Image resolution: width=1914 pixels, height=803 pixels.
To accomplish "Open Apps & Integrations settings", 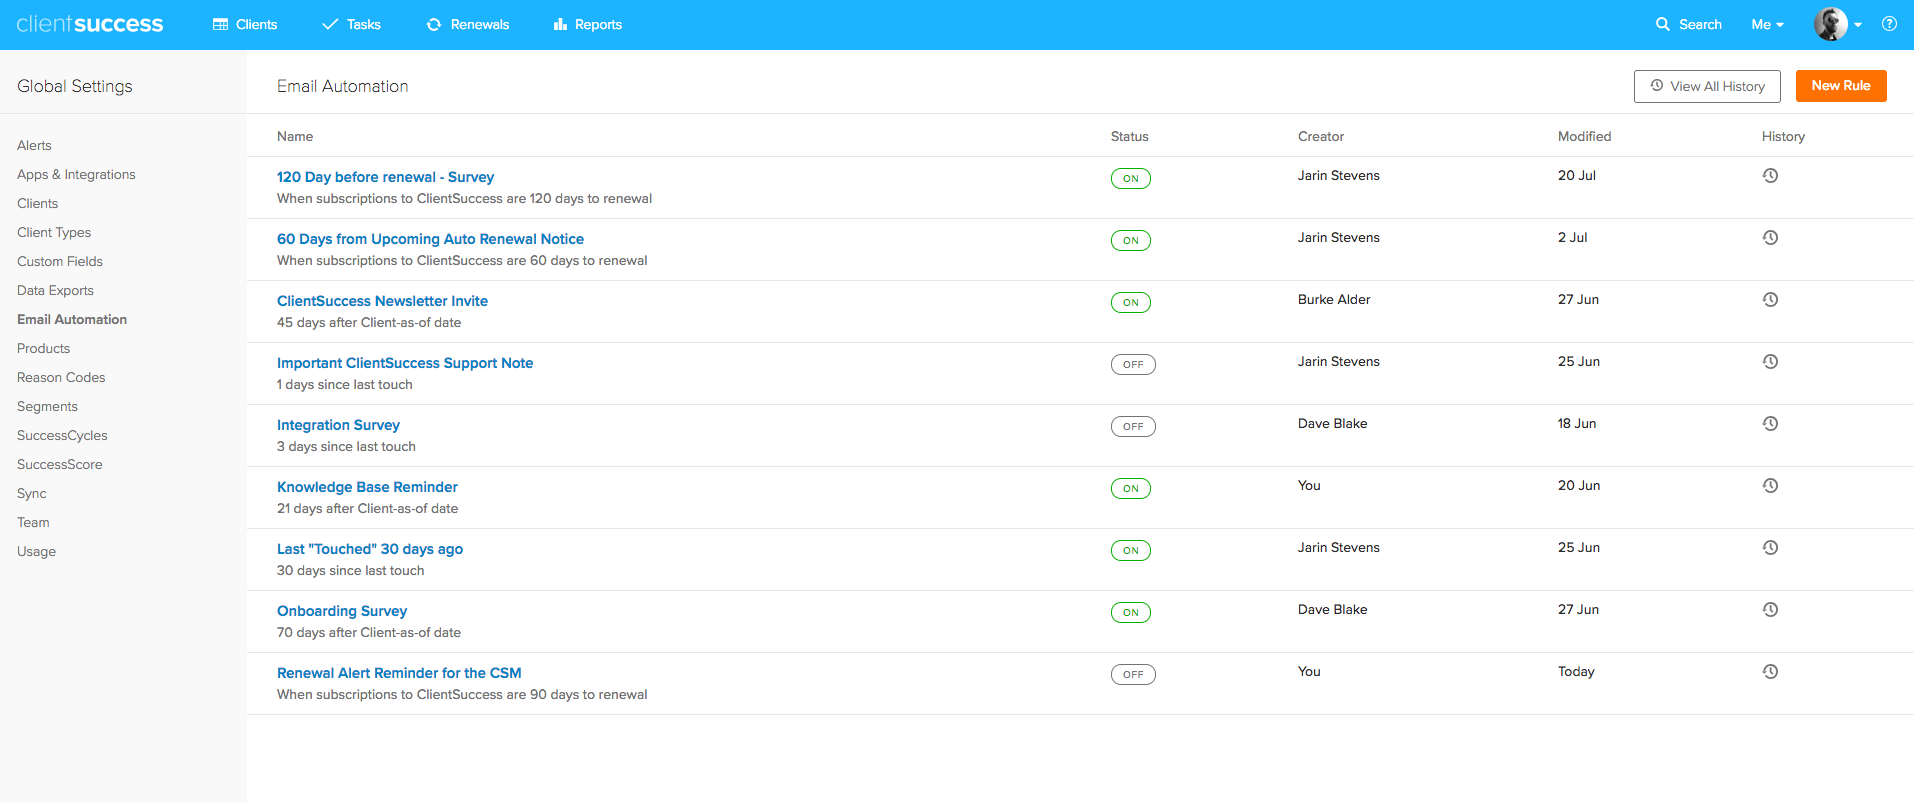I will coord(76,174).
